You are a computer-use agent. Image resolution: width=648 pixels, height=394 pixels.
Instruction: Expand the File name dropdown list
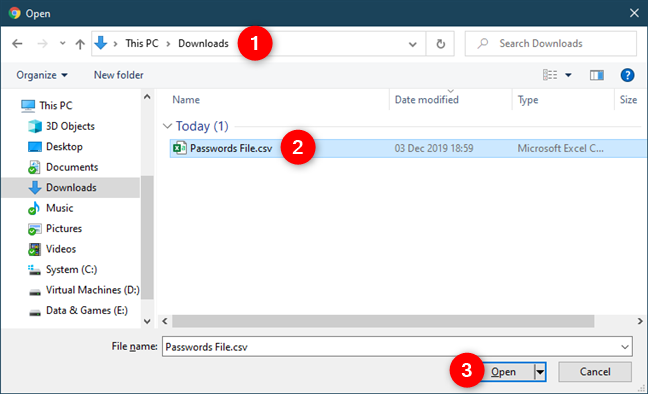(625, 347)
